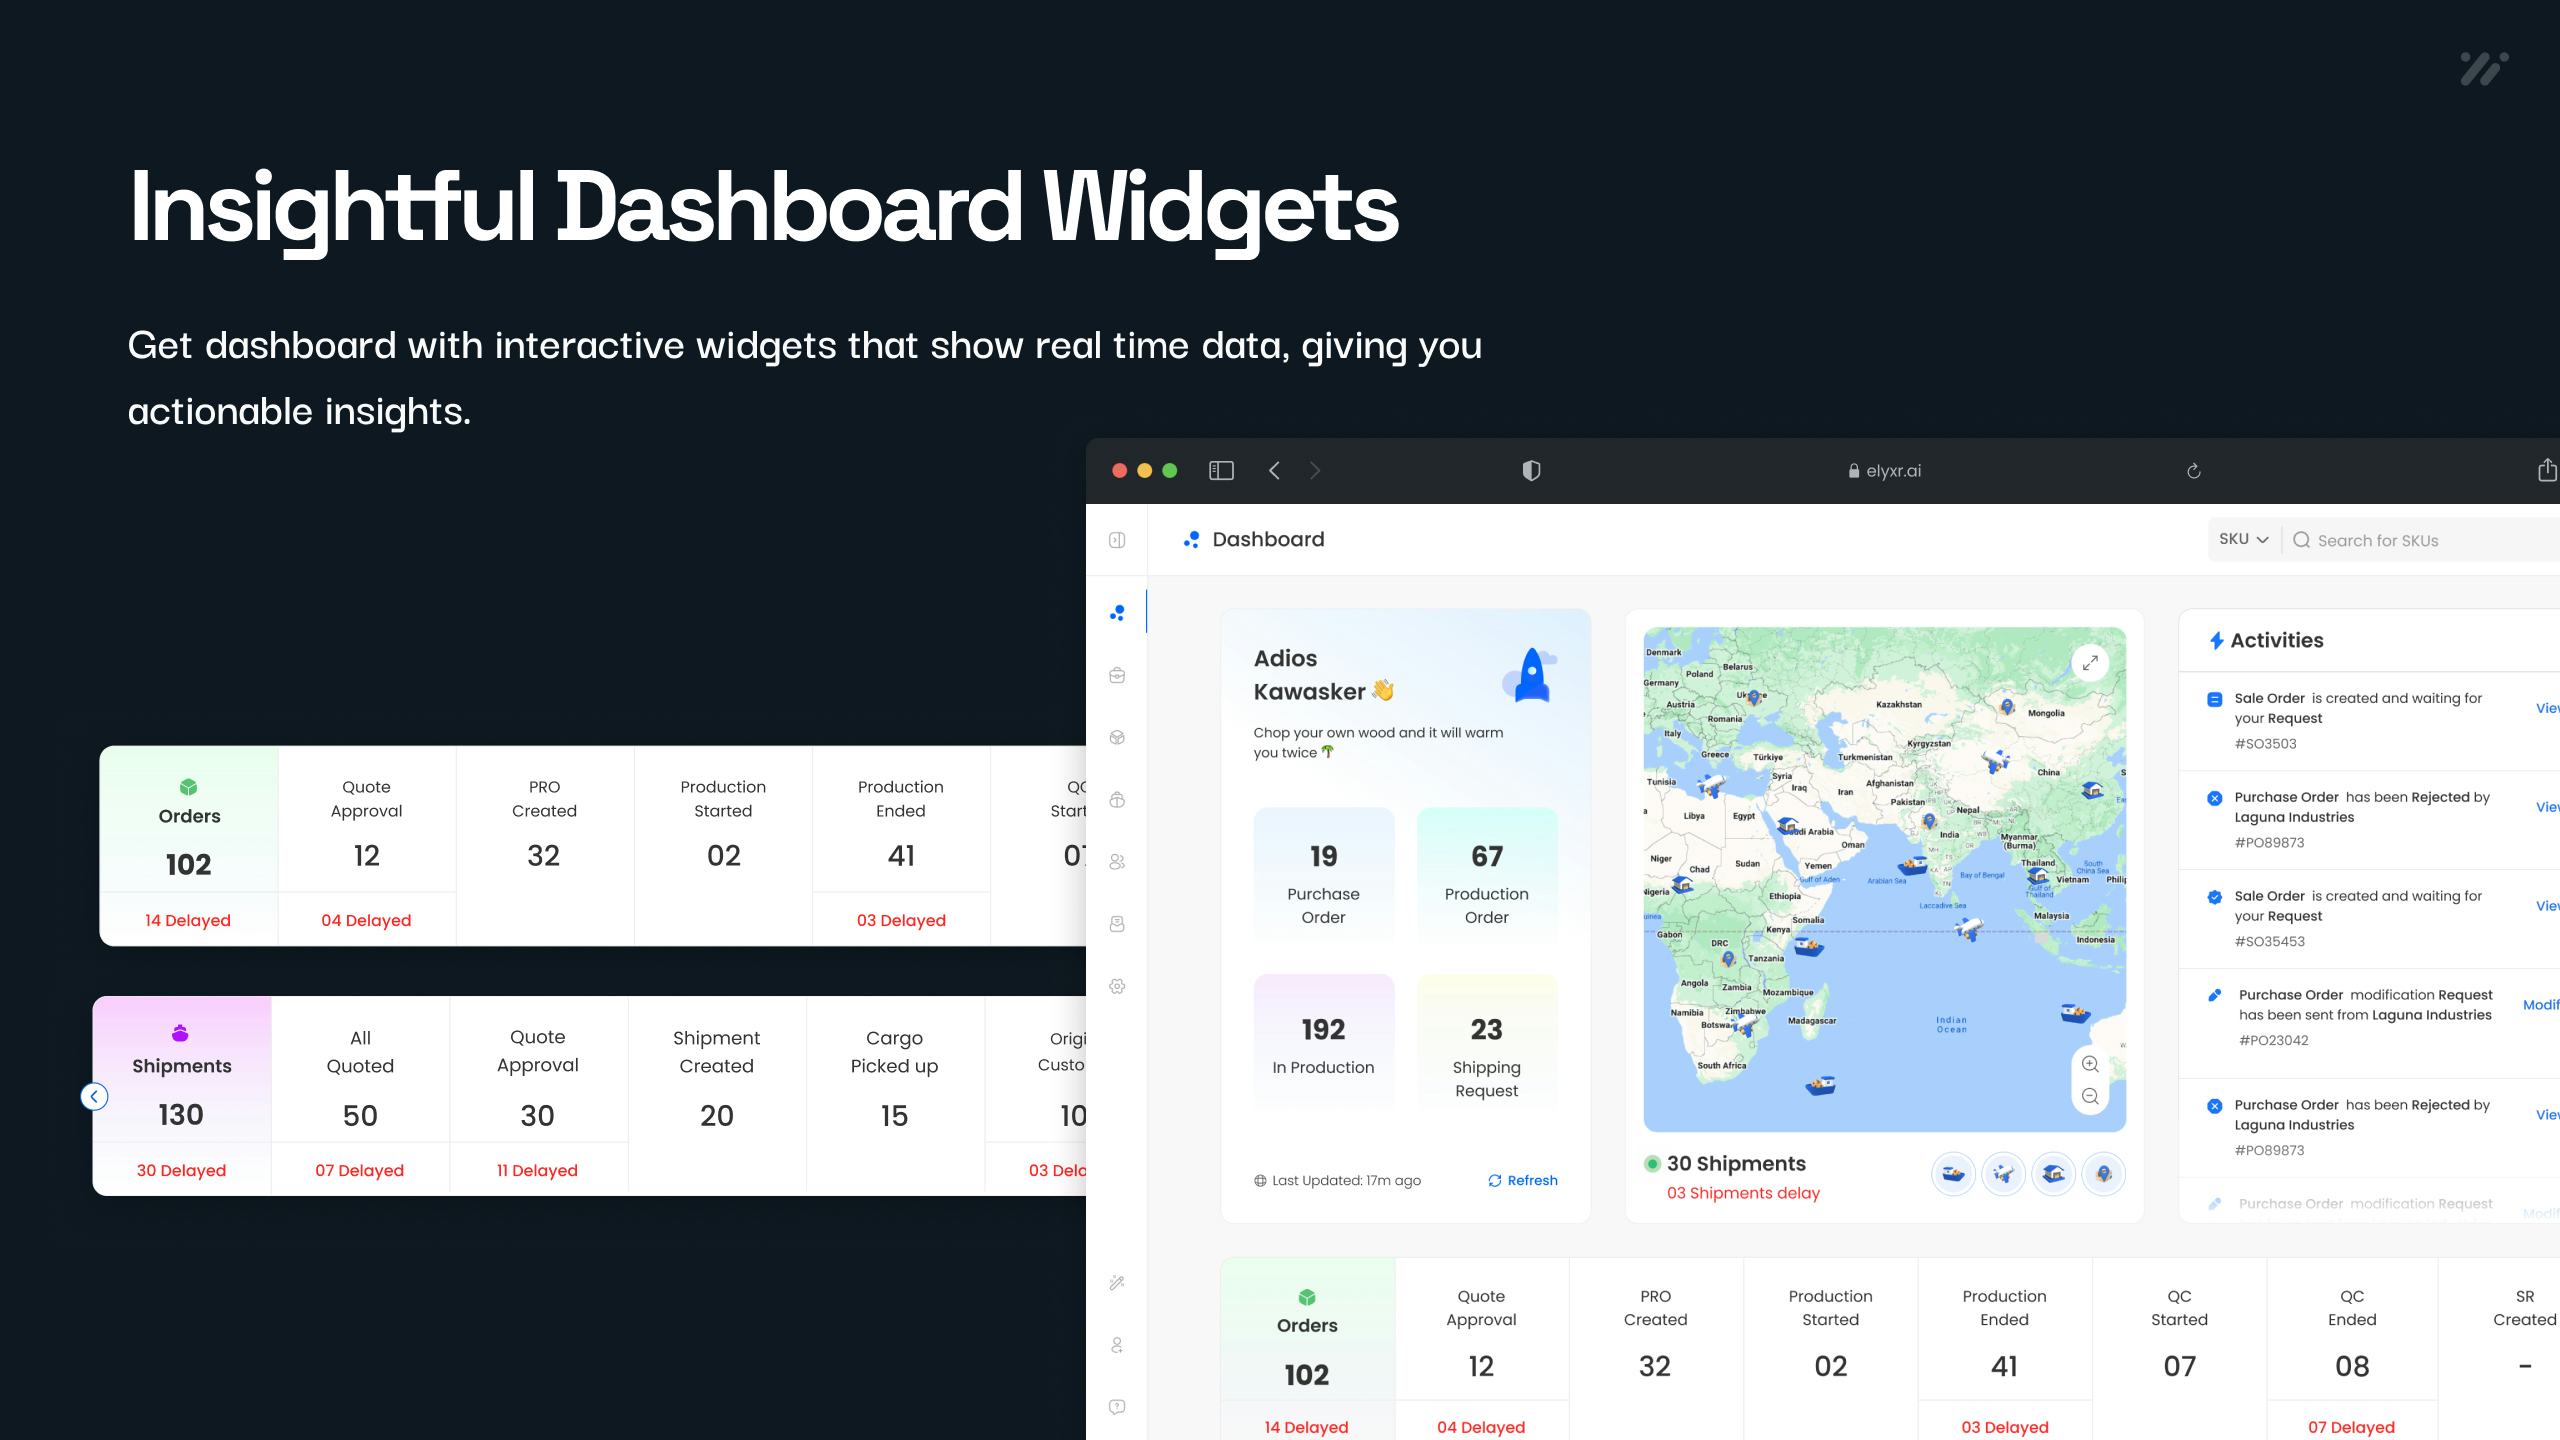Toggle ship filter below the map
The height and width of the screenshot is (1440, 2560).
[1953, 1174]
